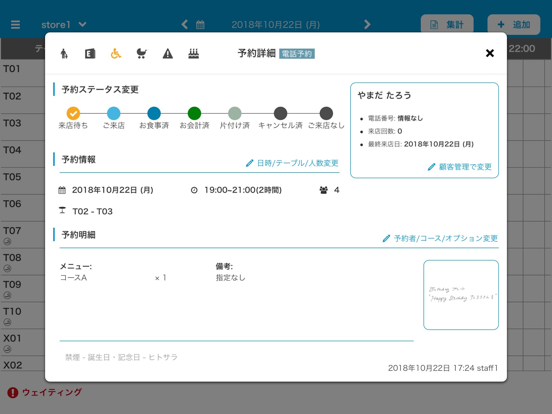Click the customer name やまだ たろう
The height and width of the screenshot is (414, 552).
tap(384, 95)
